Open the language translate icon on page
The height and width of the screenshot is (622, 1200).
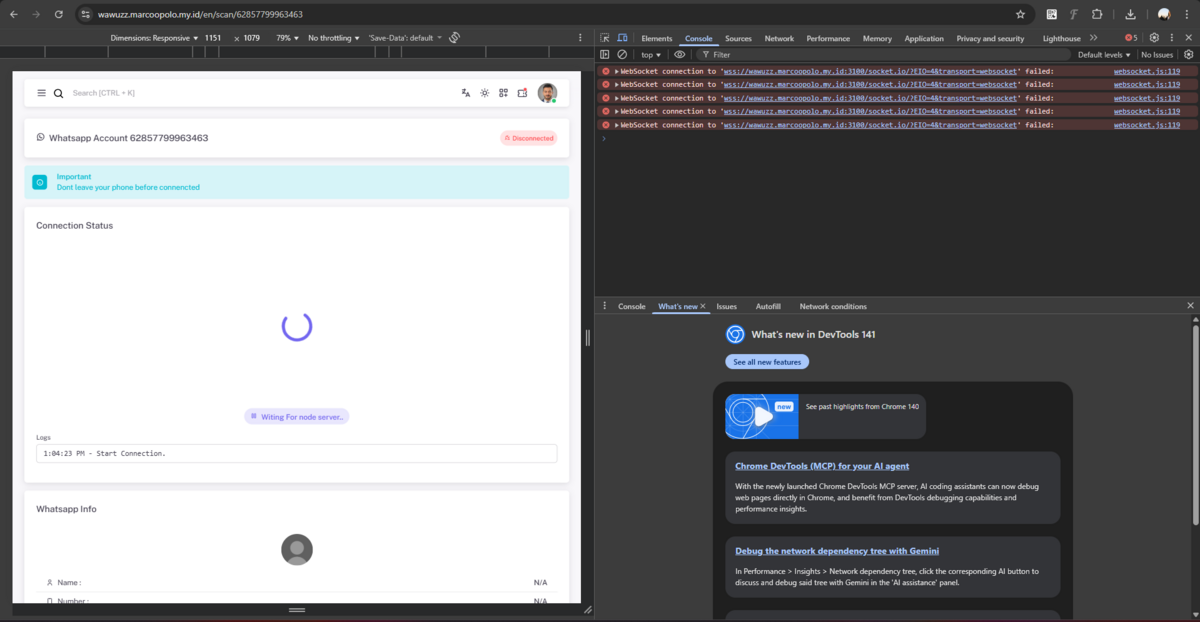(466, 93)
